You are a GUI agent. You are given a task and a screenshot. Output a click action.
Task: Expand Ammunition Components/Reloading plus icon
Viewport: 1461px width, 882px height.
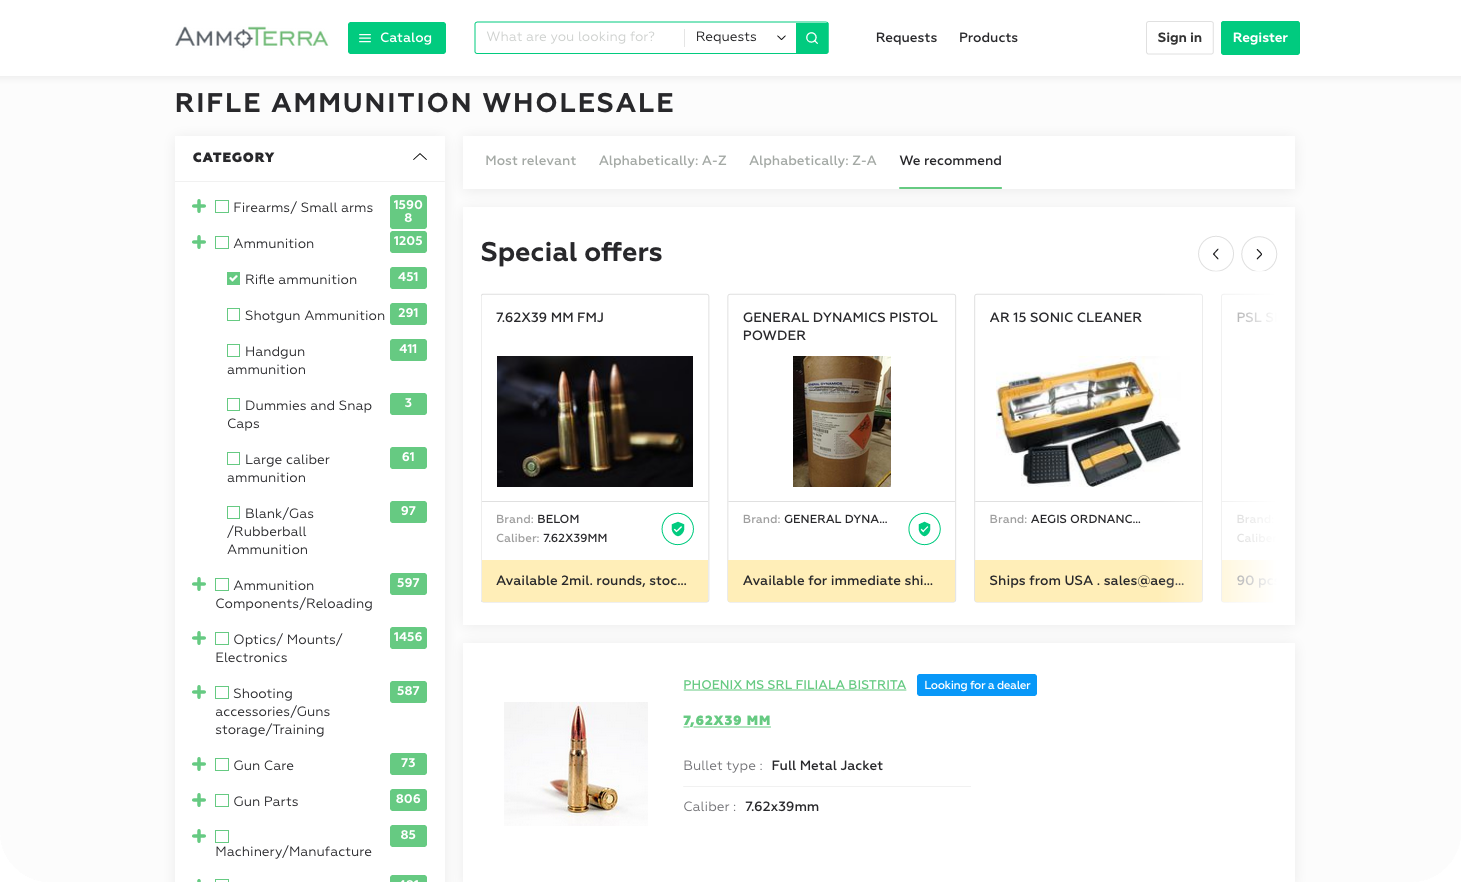[199, 584]
